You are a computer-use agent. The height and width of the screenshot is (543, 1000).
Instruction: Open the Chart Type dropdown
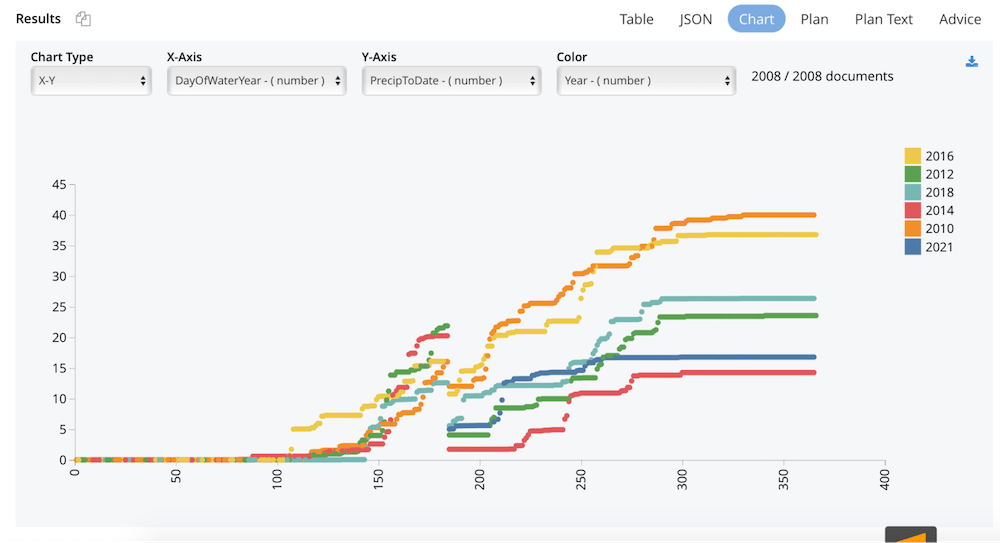pyautogui.click(x=91, y=80)
